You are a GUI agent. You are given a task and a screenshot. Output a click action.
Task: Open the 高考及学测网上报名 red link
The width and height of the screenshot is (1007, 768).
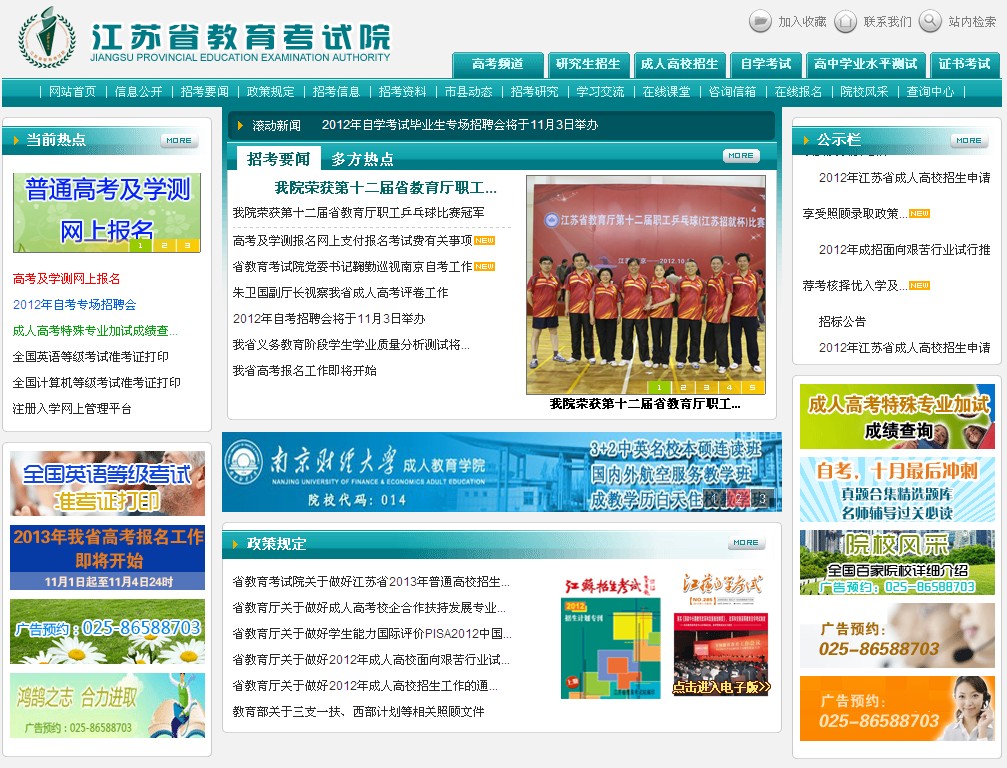point(66,279)
